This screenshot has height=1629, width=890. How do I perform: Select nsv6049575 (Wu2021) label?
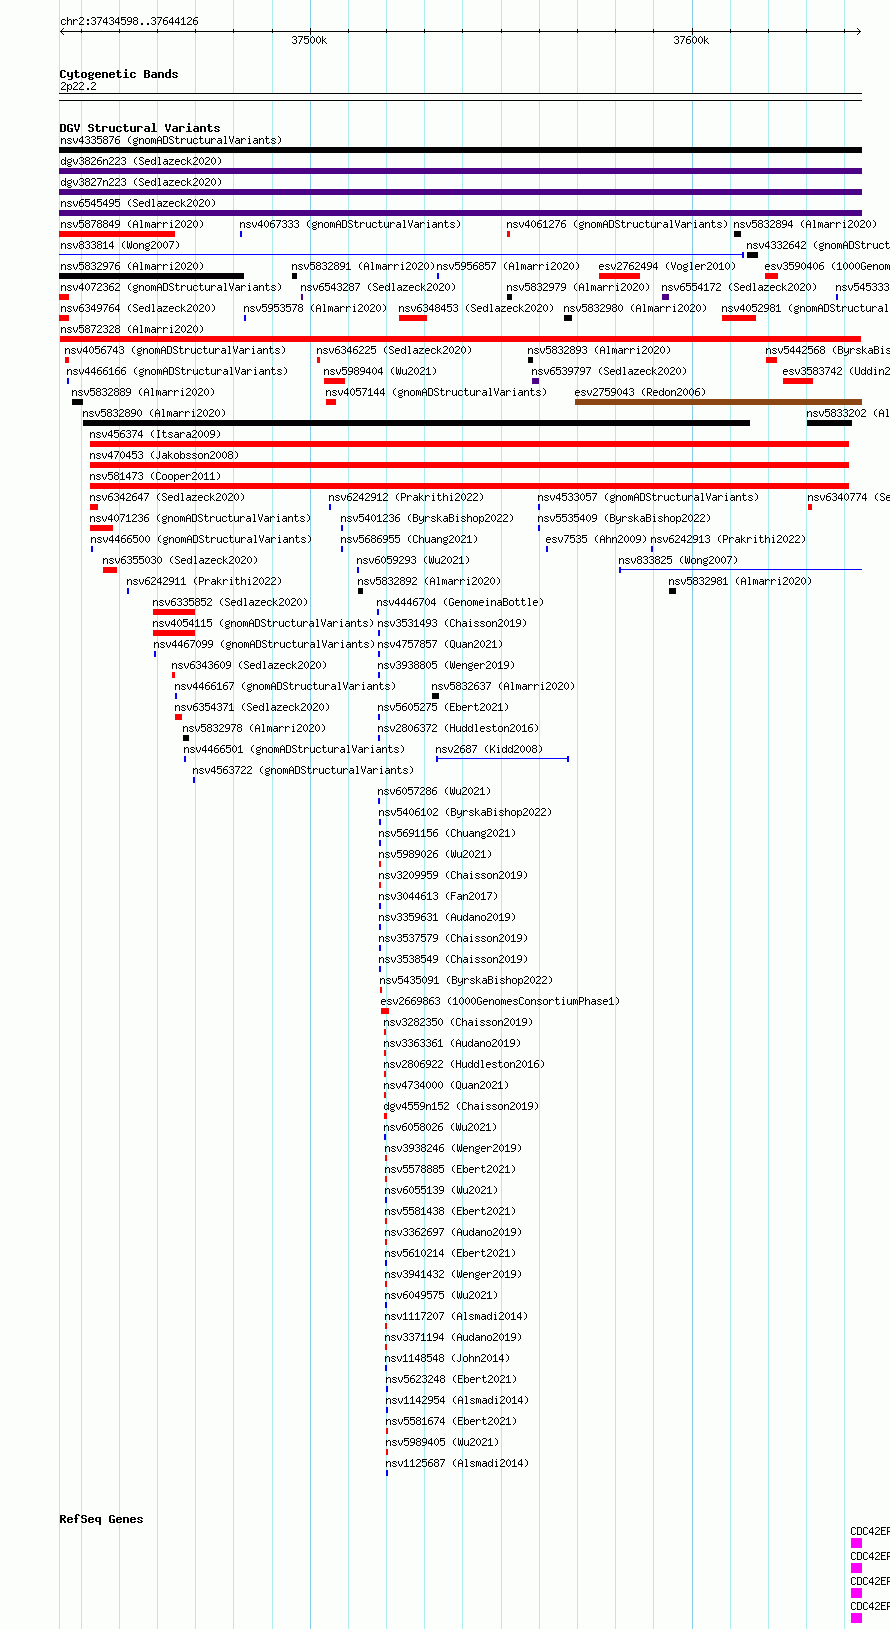coord(442,1295)
